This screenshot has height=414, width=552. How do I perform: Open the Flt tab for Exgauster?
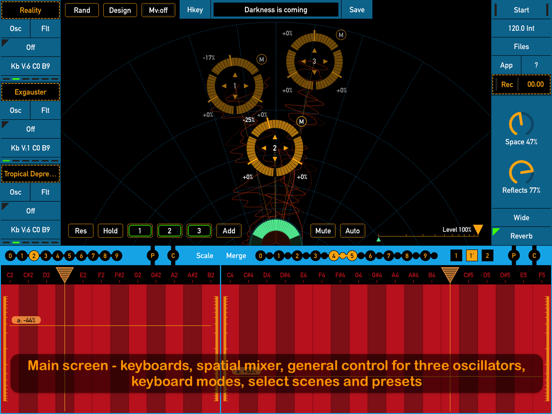coord(45,110)
